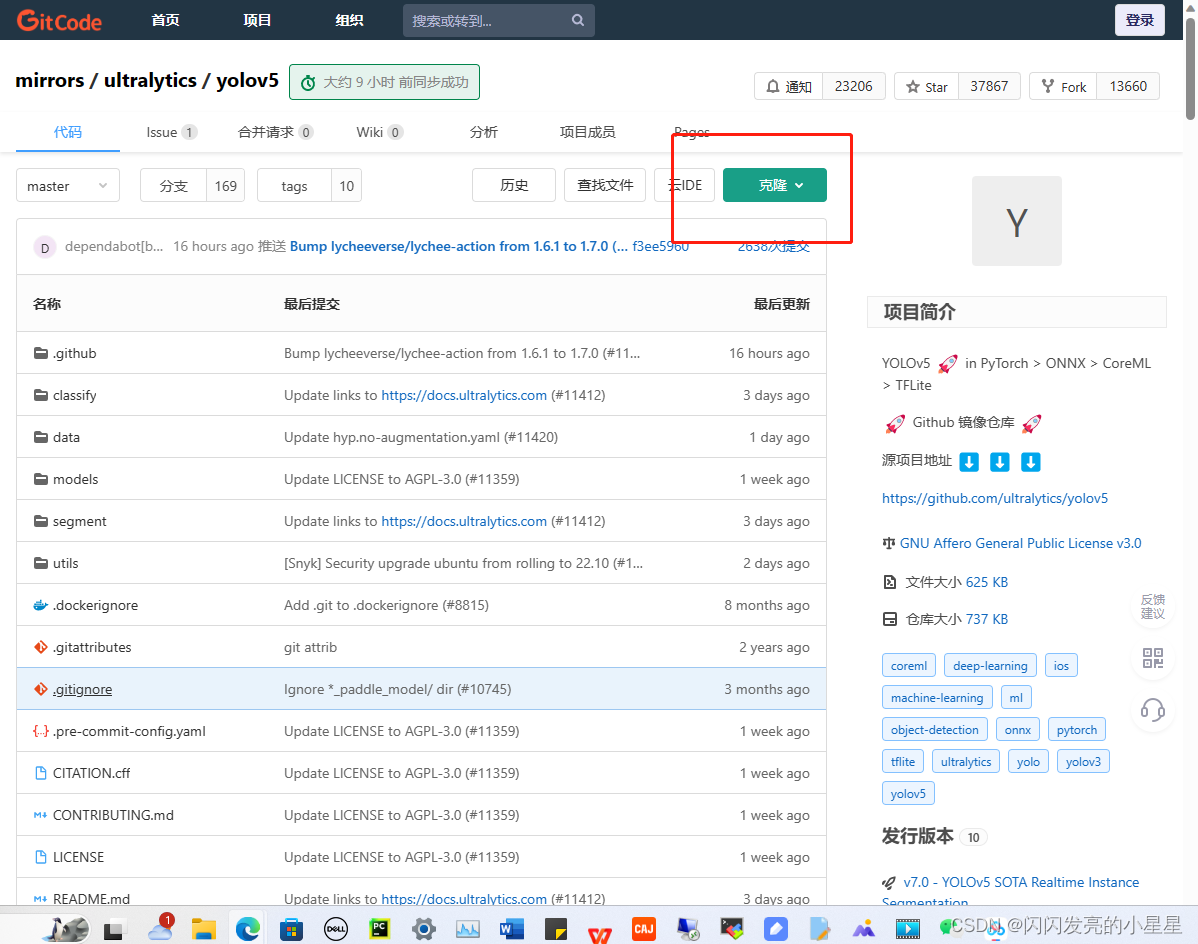Open the utils folder name
The image size is (1198, 944).
(x=65, y=563)
